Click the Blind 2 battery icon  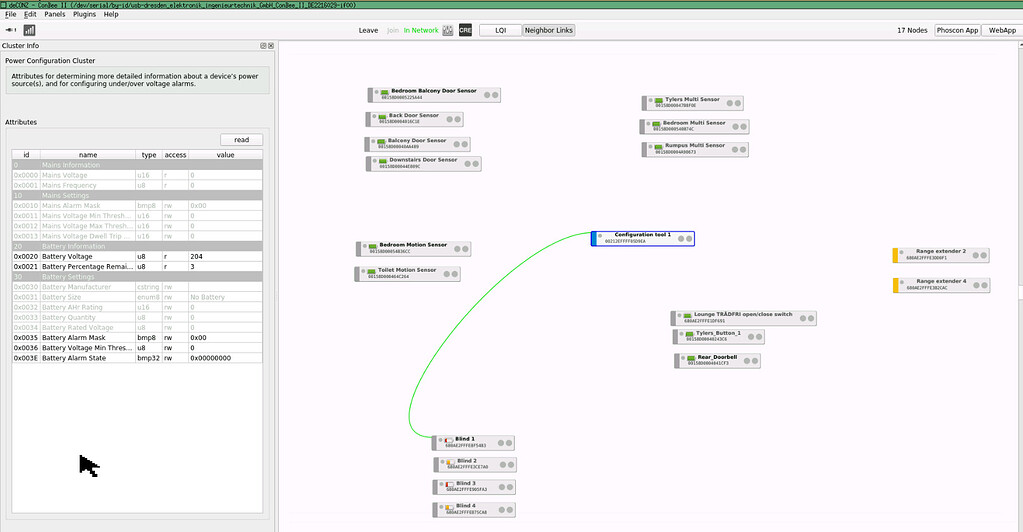[450, 463]
